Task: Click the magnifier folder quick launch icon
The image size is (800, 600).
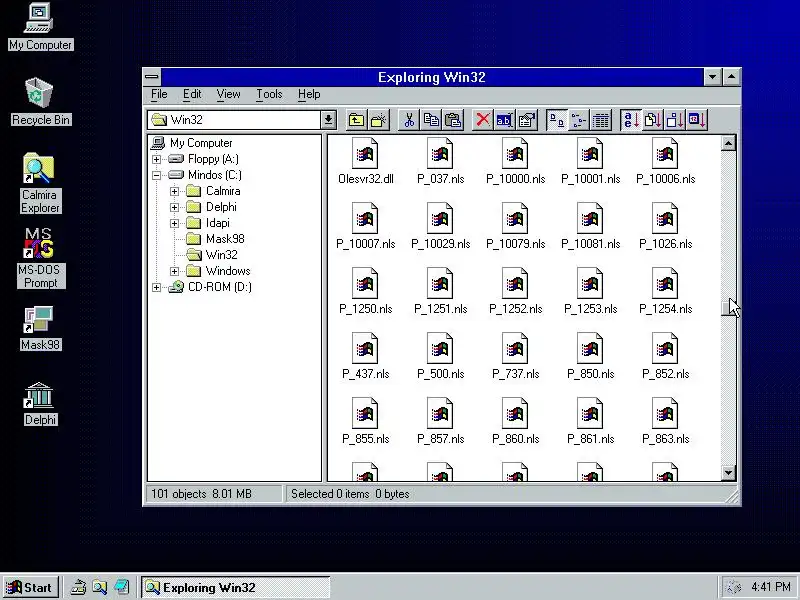Action: (99, 588)
